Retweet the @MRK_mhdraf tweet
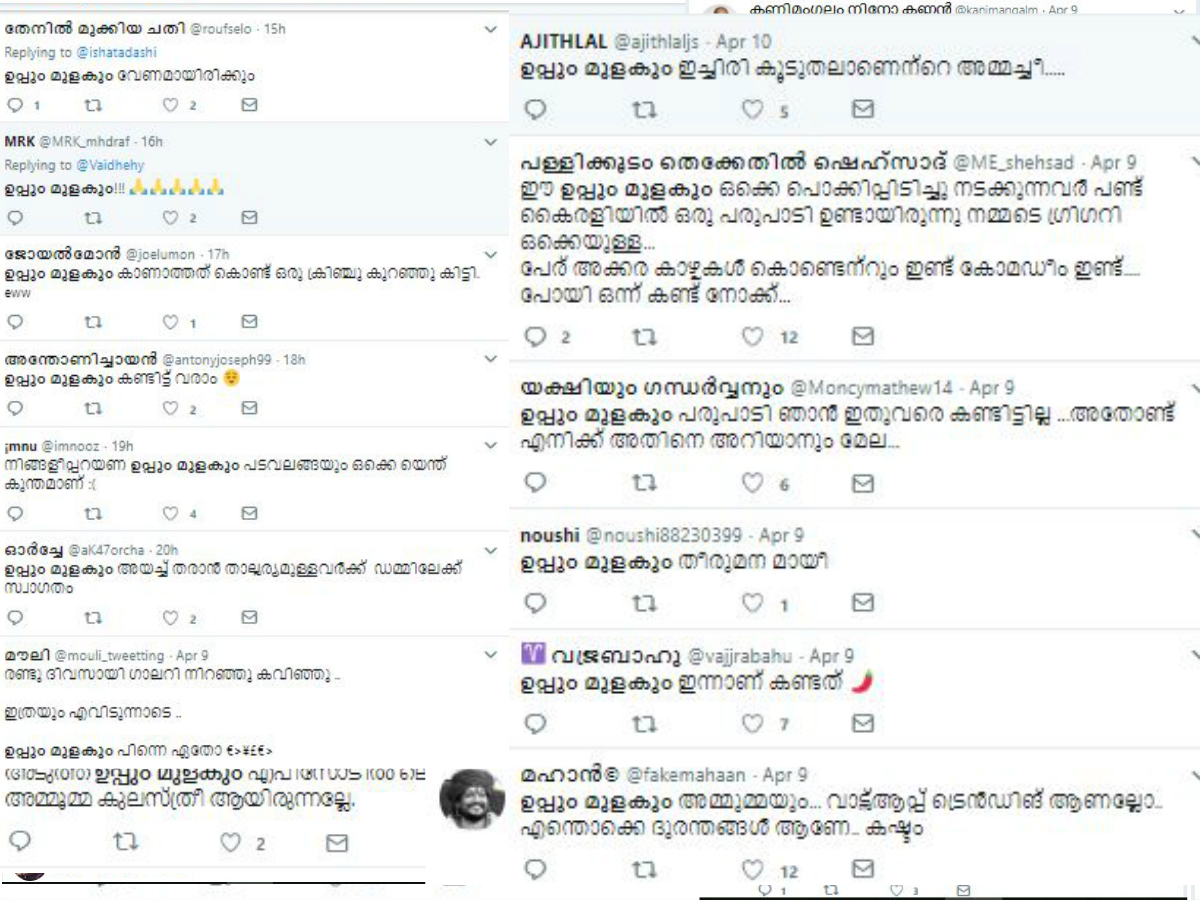1200x900 pixels. click(x=93, y=217)
